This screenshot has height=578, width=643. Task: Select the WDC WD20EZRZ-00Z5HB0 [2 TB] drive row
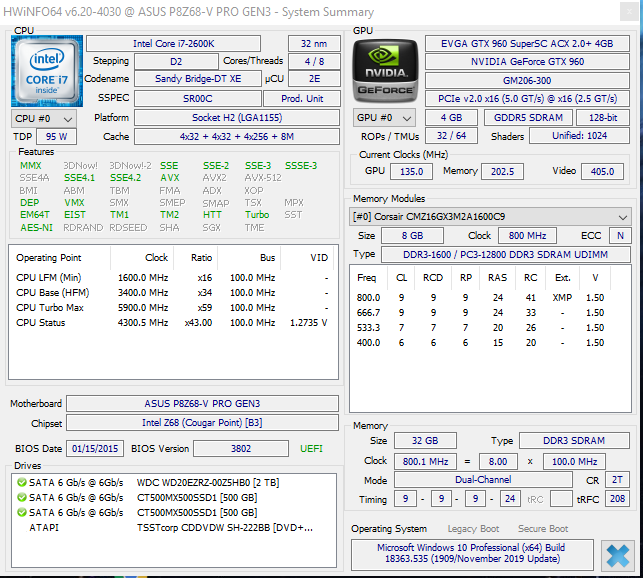coord(174,482)
